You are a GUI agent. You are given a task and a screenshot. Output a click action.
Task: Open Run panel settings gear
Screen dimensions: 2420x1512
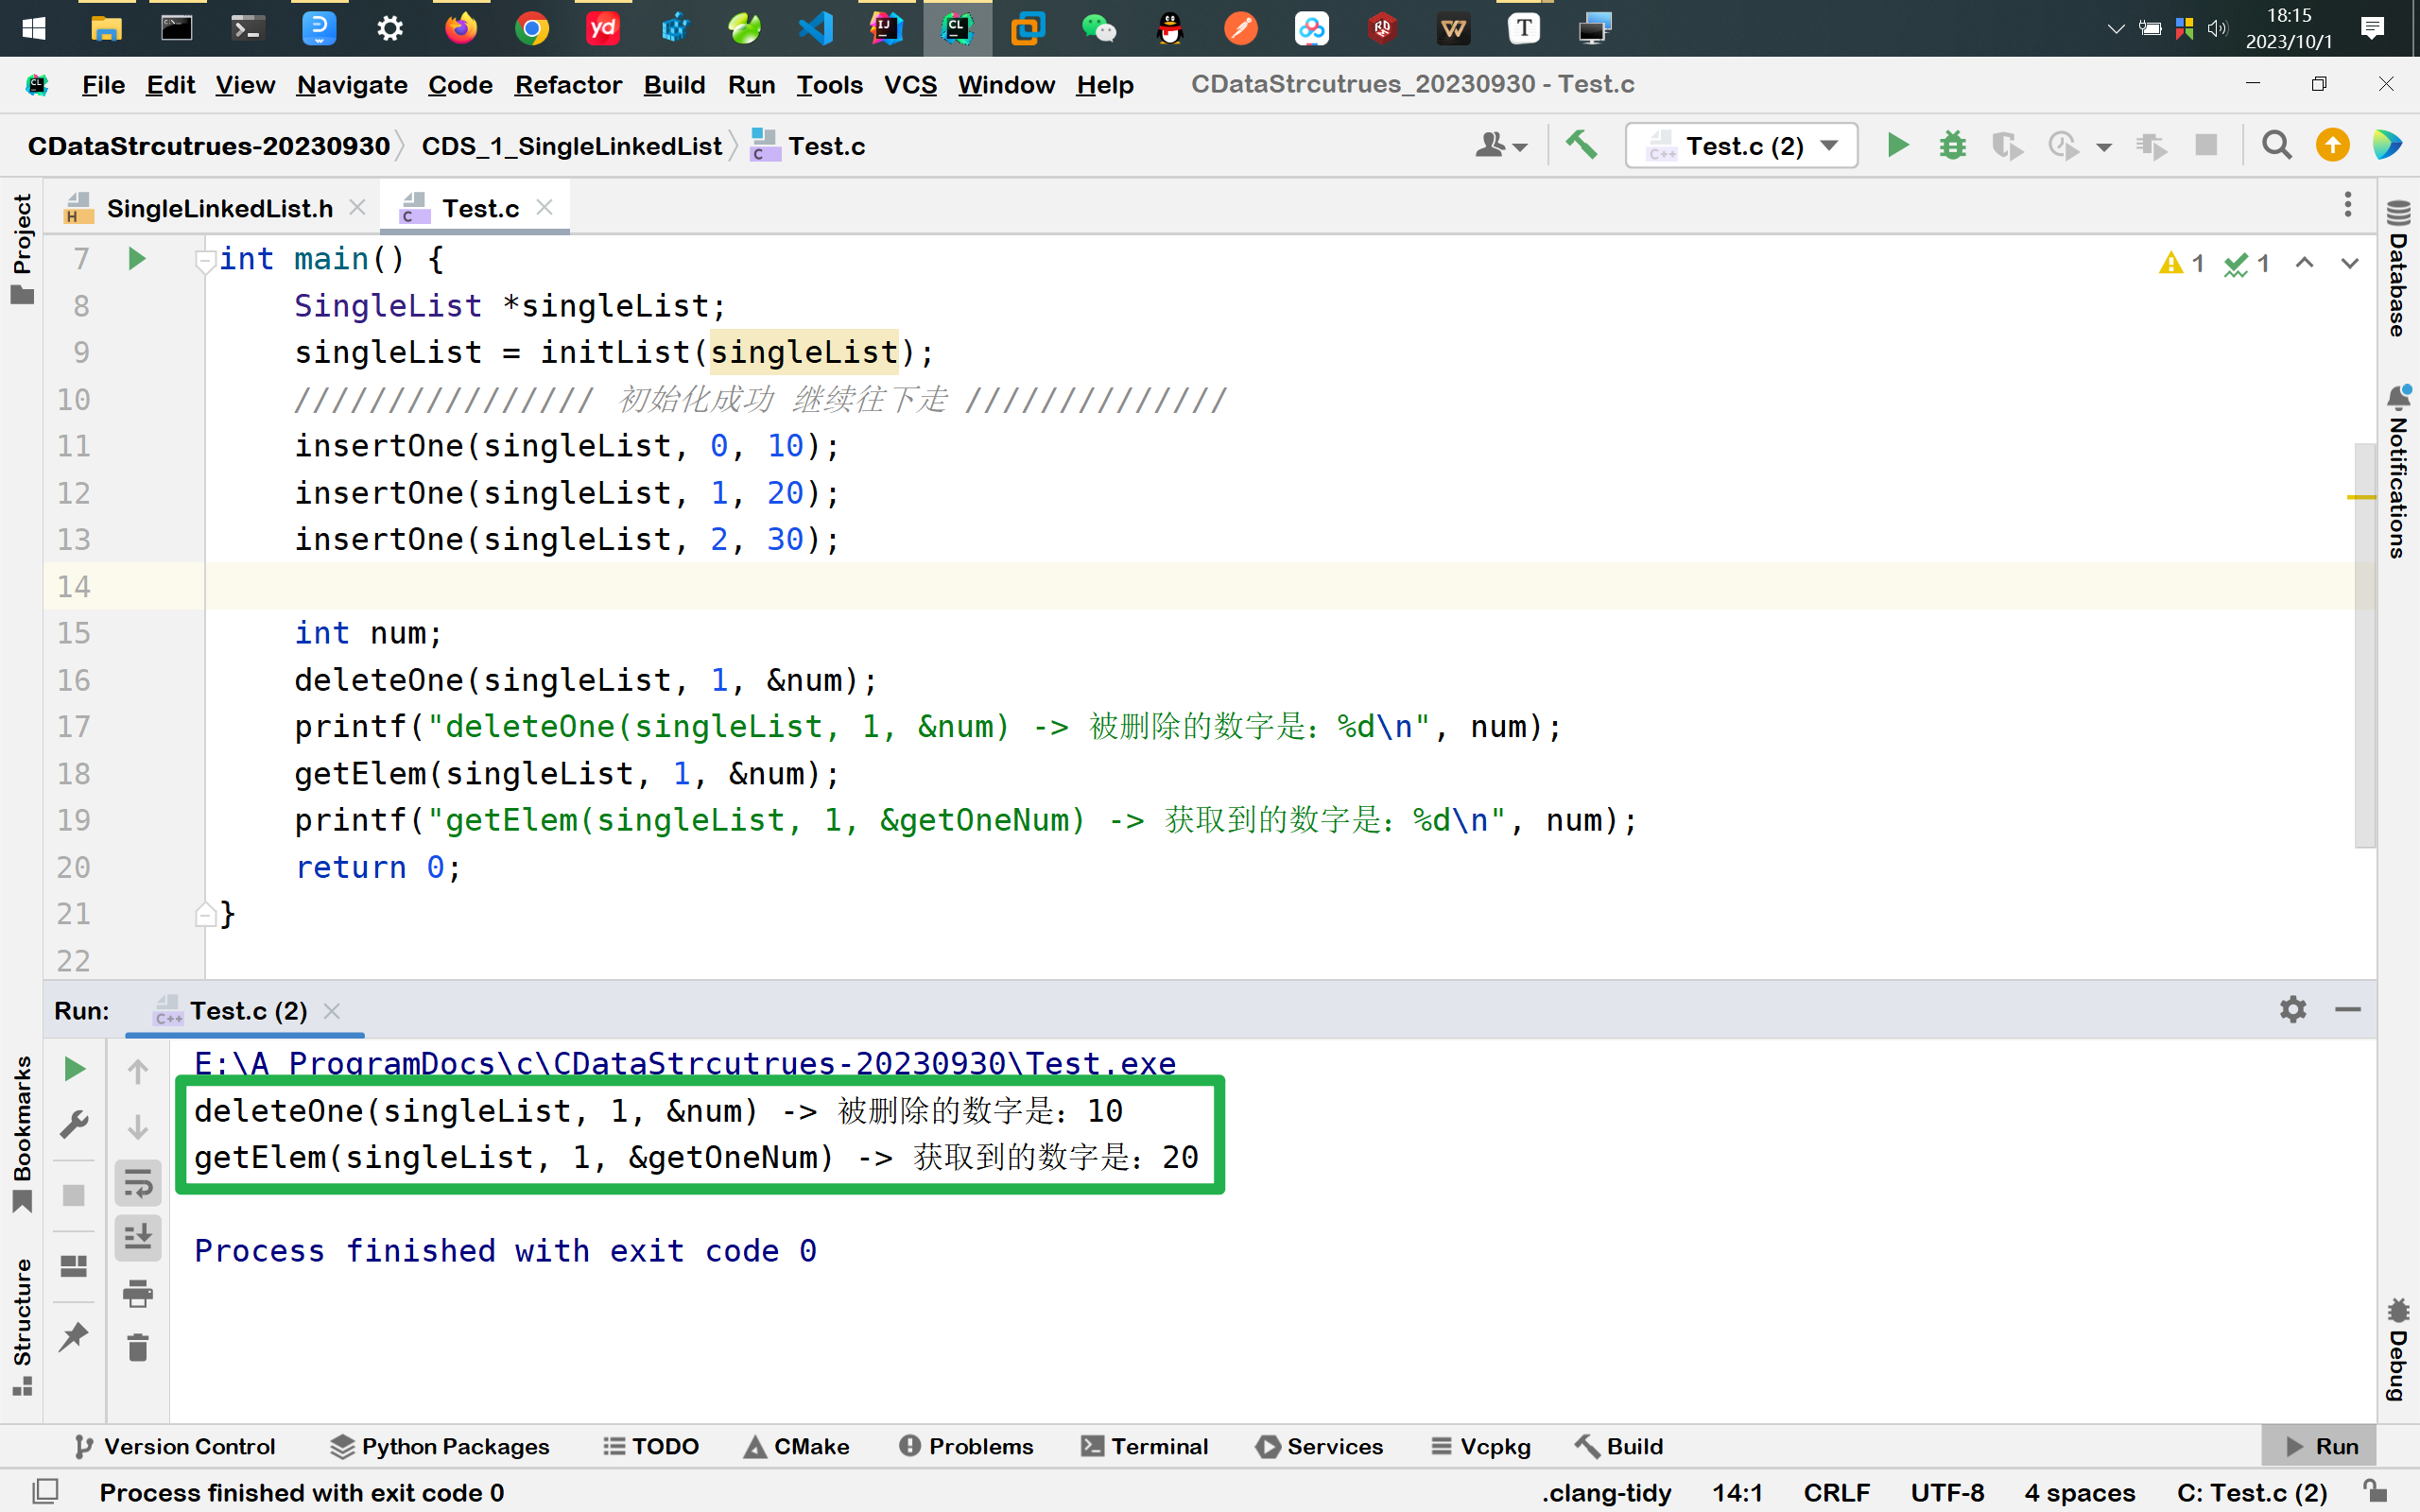pos(2293,1010)
